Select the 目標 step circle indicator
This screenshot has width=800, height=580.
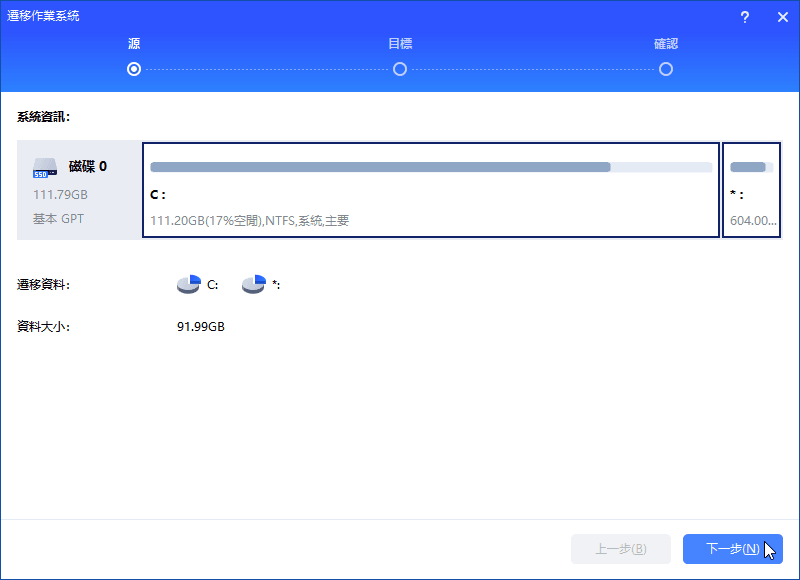(400, 69)
